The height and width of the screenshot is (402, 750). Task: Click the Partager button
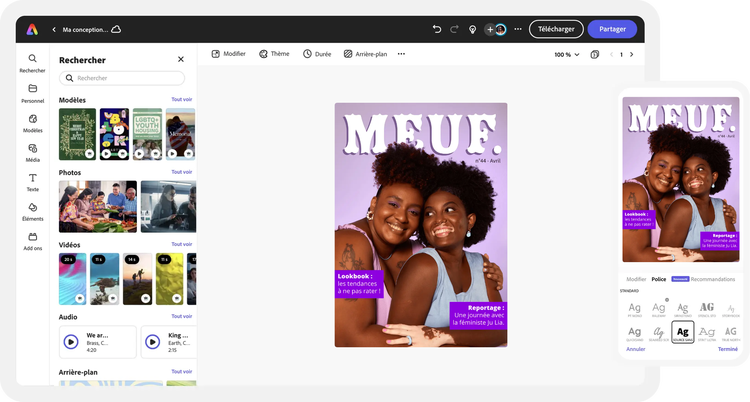click(612, 29)
